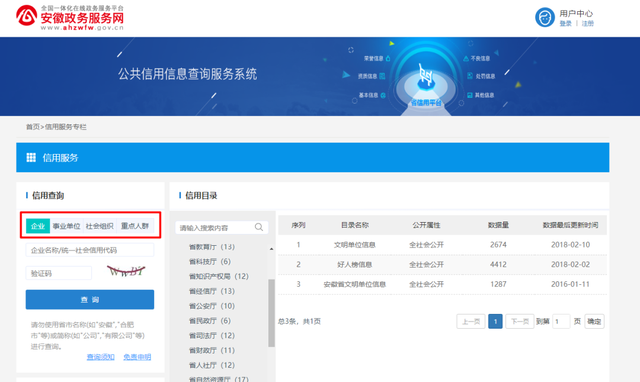Click the scroll-up arrow of the catalog list
640x382 pixels.
(271, 249)
